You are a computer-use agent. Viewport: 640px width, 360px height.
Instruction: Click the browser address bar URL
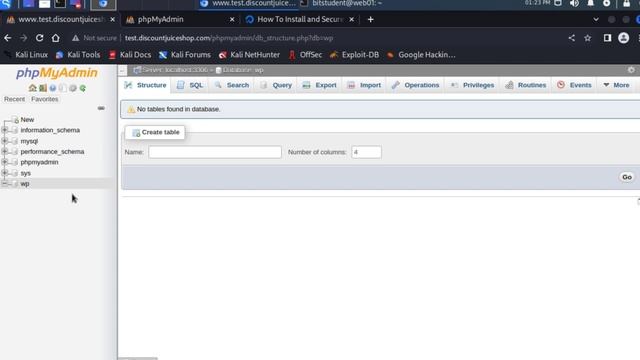pyautogui.click(x=229, y=38)
